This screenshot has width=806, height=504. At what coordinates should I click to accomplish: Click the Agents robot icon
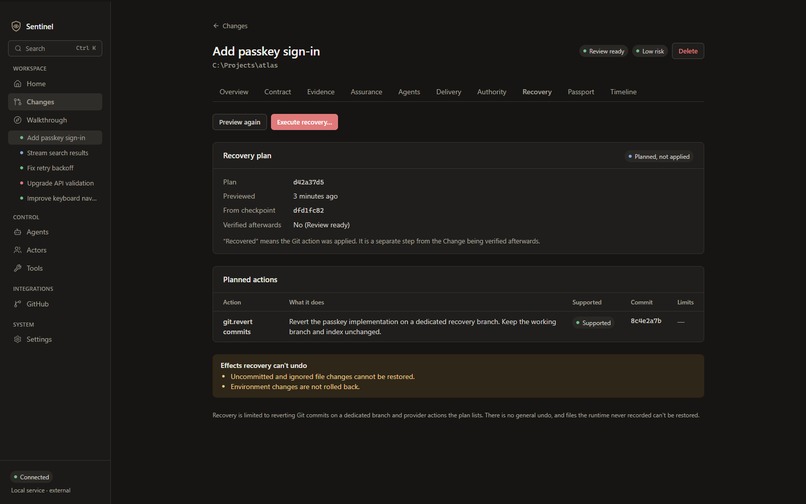[x=17, y=232]
